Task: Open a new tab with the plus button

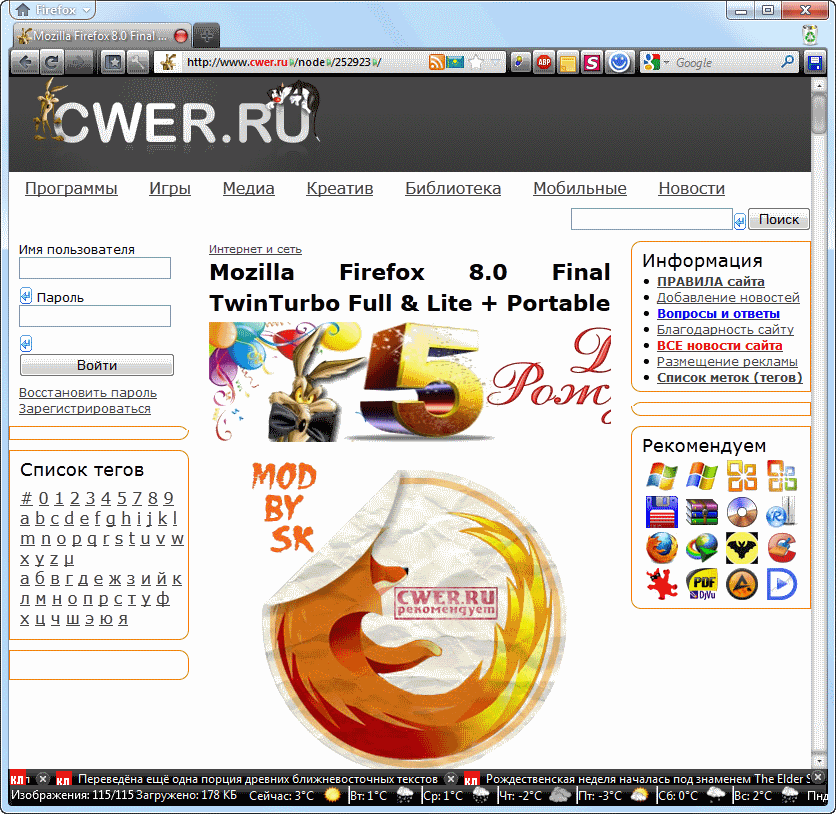Action: pyautogui.click(x=206, y=35)
